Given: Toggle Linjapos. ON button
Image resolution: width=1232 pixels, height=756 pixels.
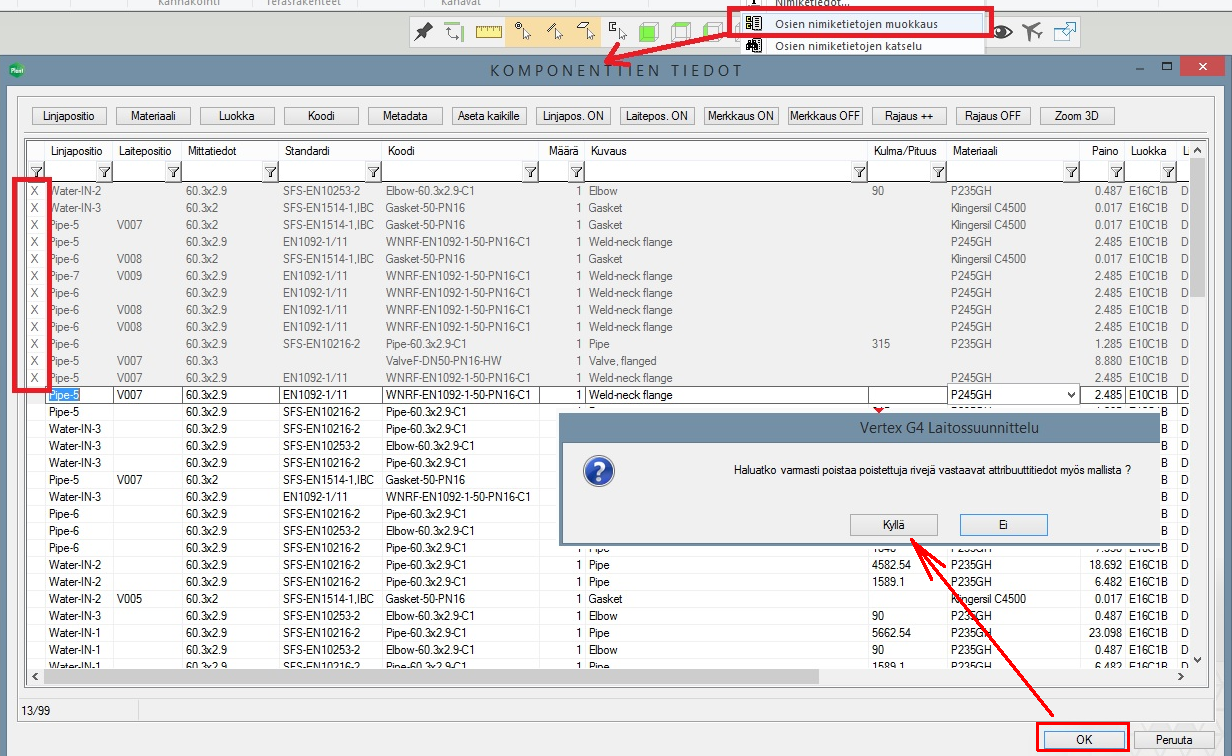Looking at the screenshot, I should [573, 116].
